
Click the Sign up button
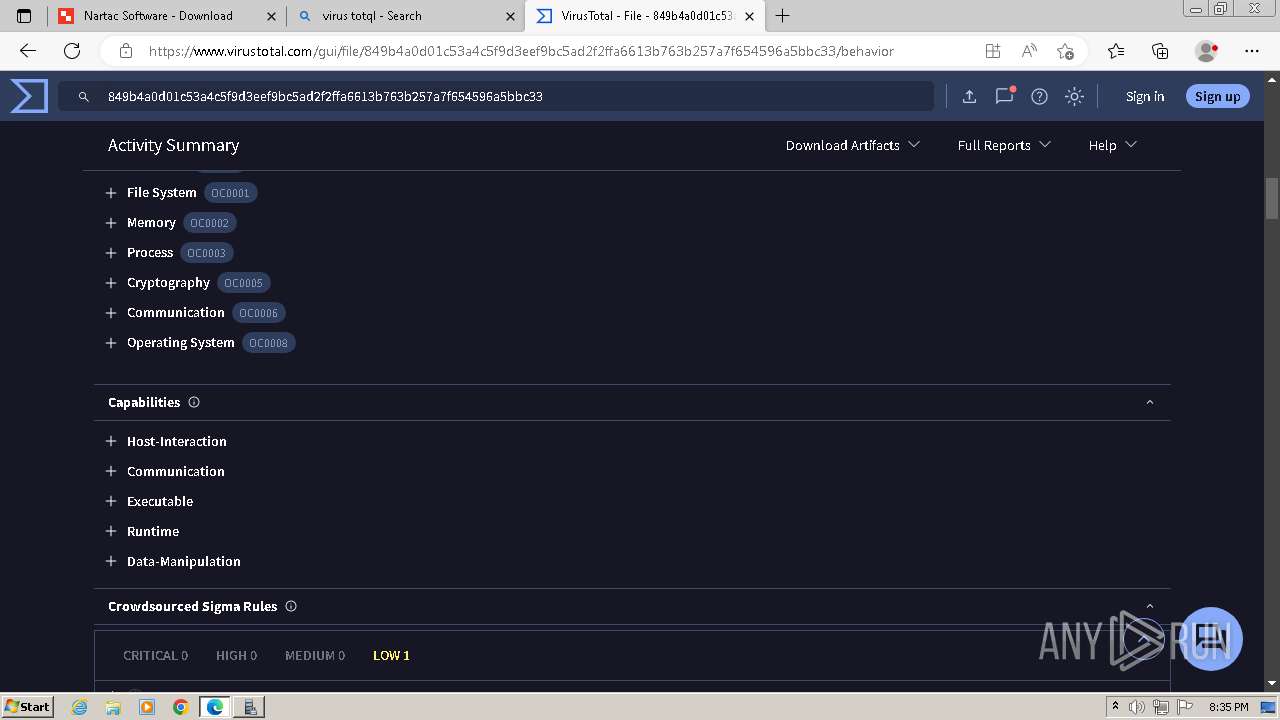[x=1217, y=96]
